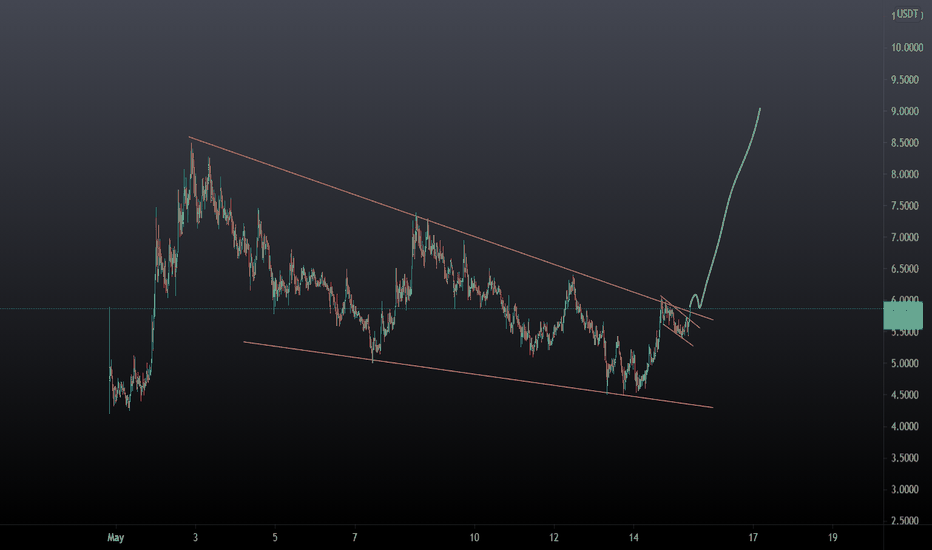Select the upper descending wedge trendline
This screenshot has height=550, width=932.
[451, 229]
